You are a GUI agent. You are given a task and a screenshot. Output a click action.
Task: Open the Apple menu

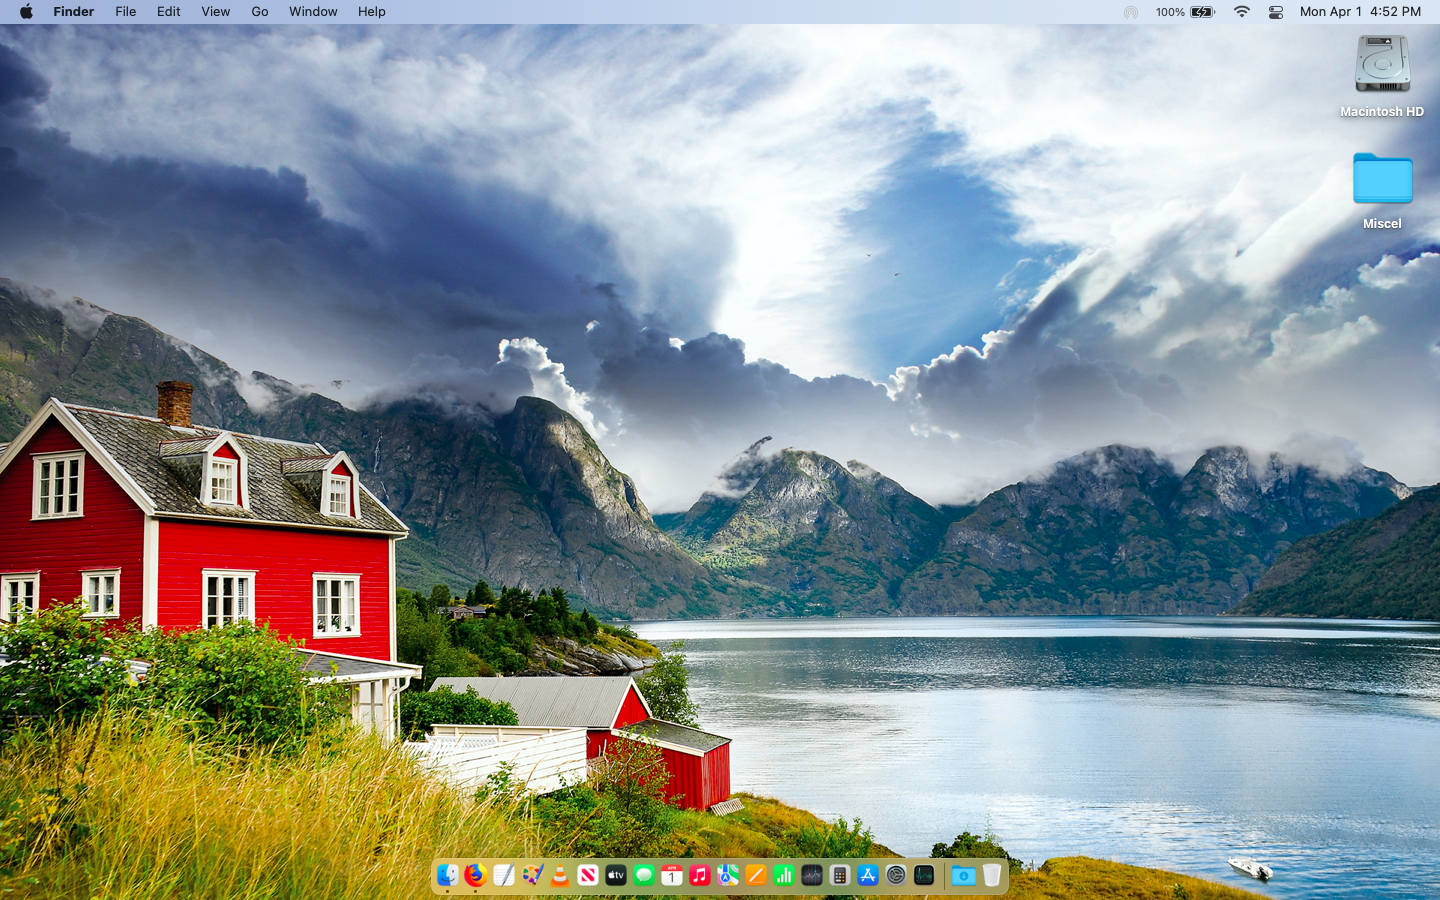pyautogui.click(x=25, y=12)
